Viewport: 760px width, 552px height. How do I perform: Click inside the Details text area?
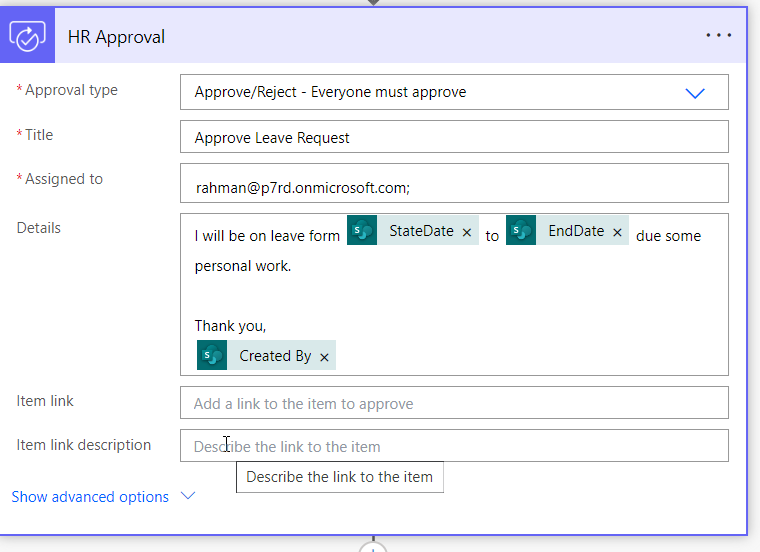pos(454,295)
